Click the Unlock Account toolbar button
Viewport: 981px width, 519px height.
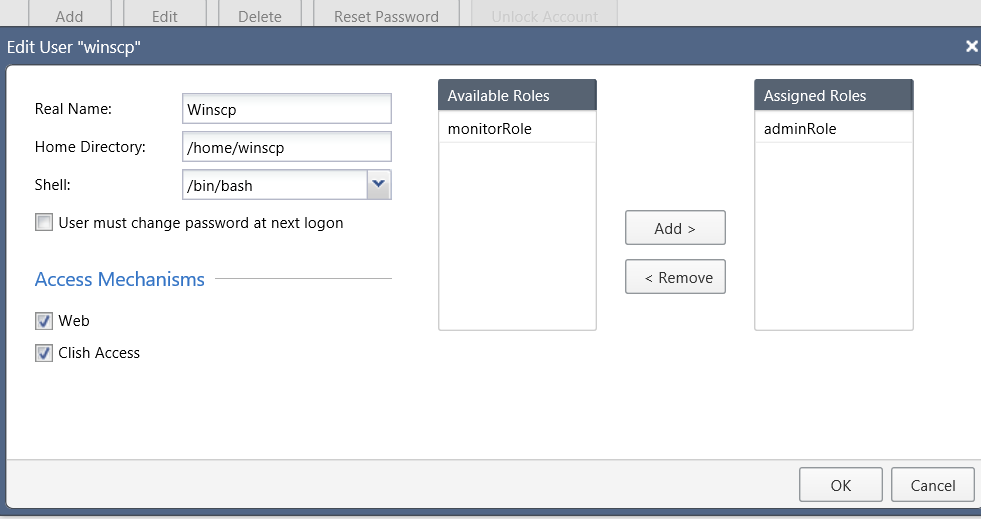pyautogui.click(x=544, y=15)
